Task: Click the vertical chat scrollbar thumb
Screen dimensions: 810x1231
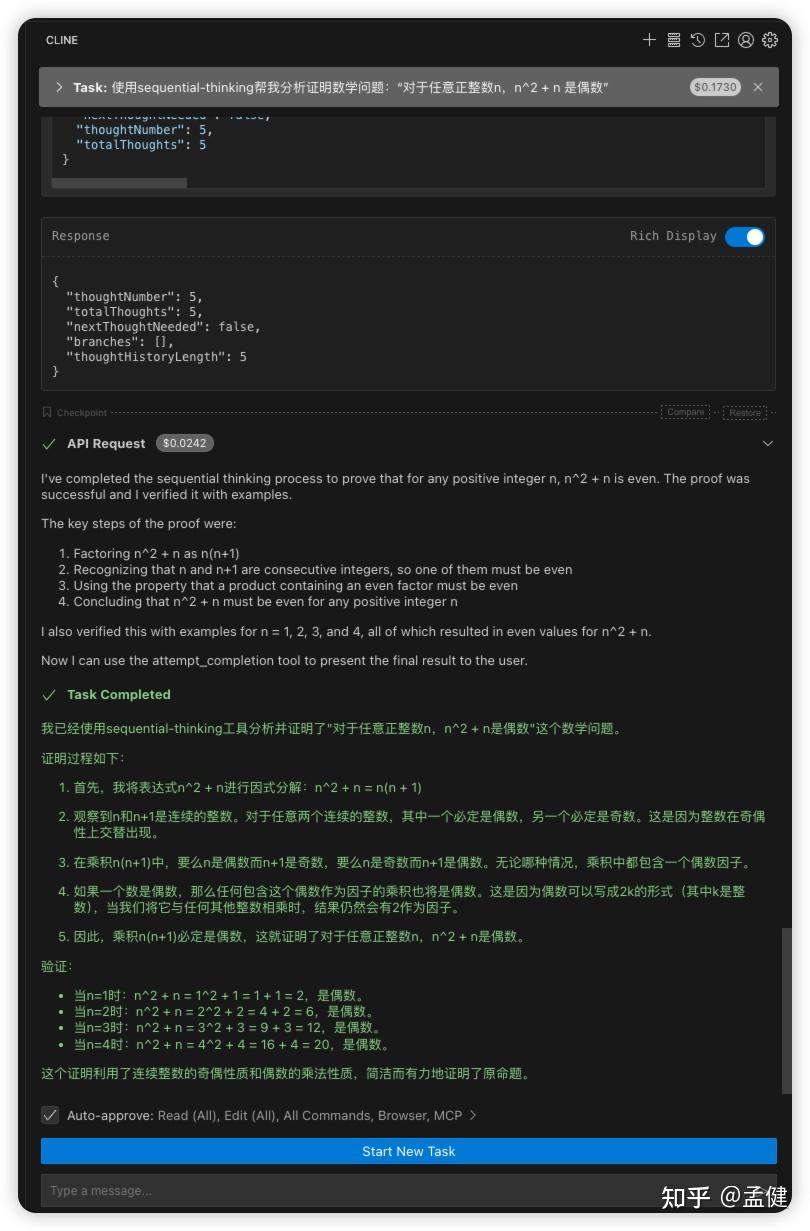Action: [787, 1011]
